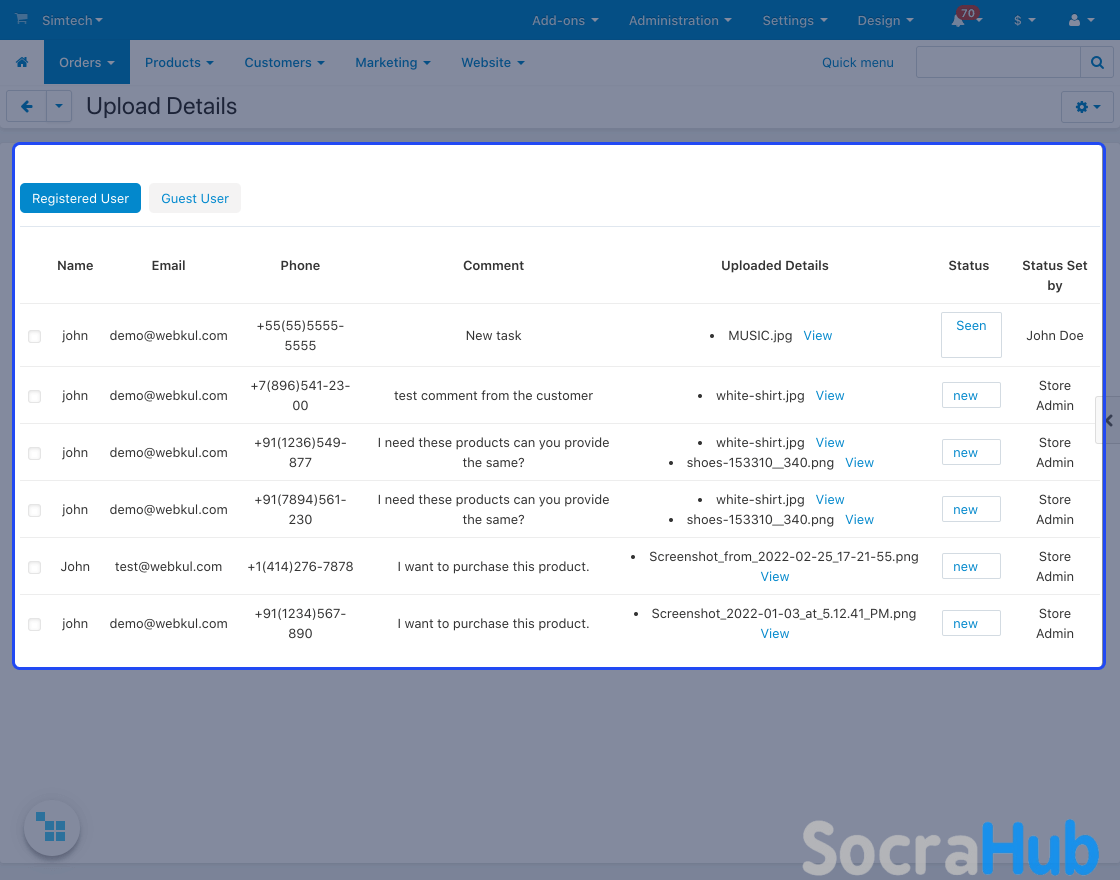Click the home icon in navigation bar
Screen dimensions: 1120x880
tap(22, 62)
